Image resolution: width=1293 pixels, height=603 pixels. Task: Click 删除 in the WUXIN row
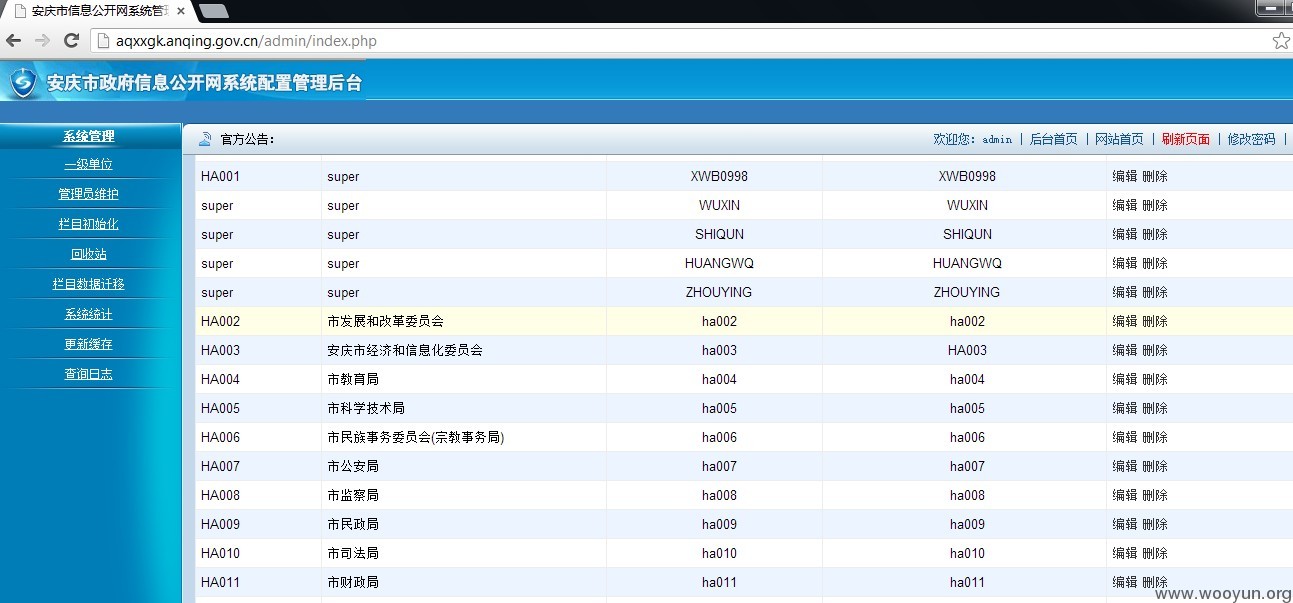(1154, 205)
